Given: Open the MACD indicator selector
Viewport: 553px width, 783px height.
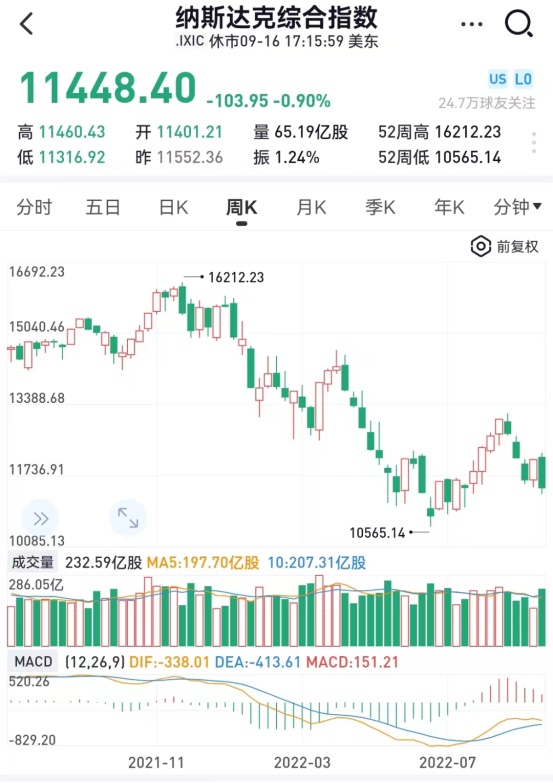Looking at the screenshot, I should tap(33, 662).
